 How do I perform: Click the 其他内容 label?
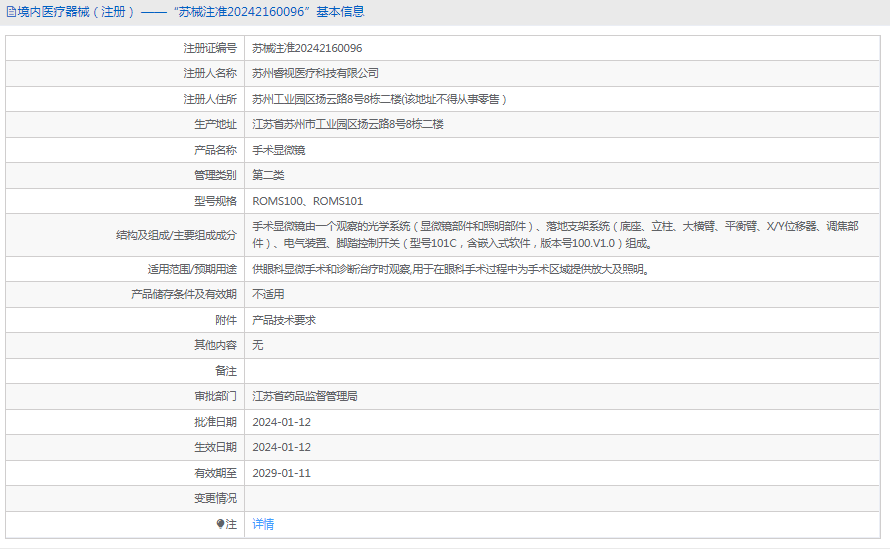click(x=215, y=345)
